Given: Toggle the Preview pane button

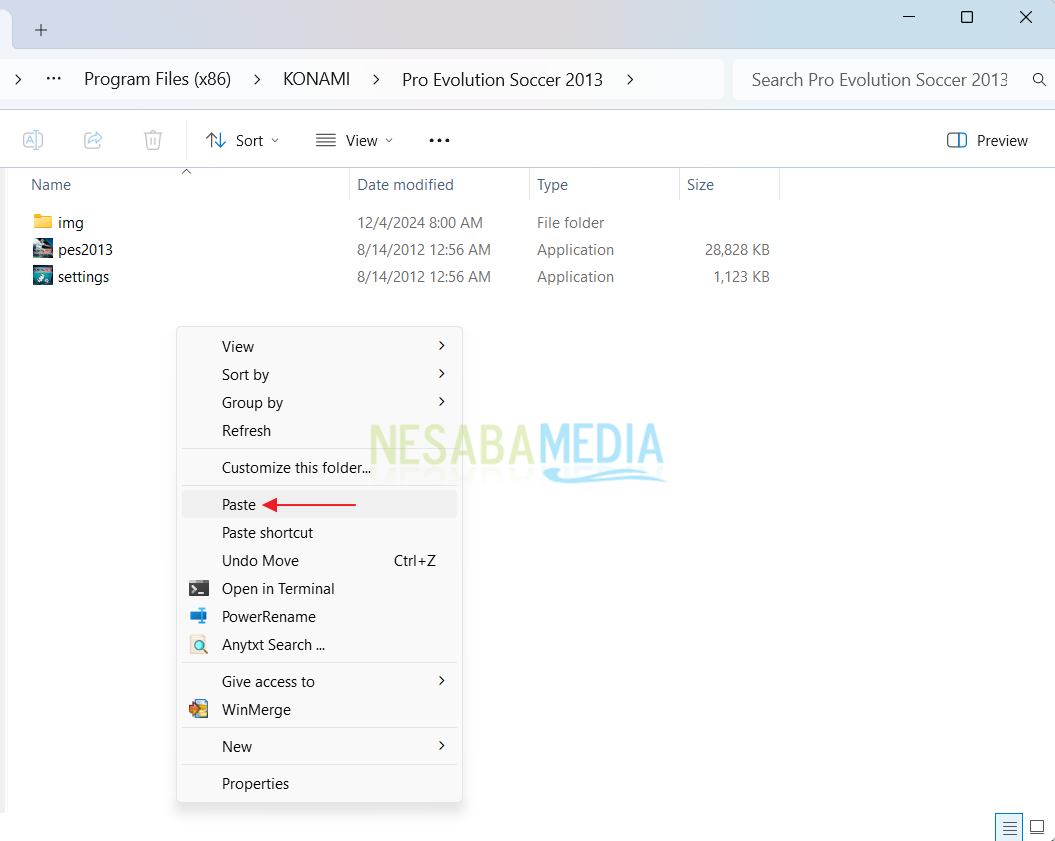Looking at the screenshot, I should coord(987,140).
